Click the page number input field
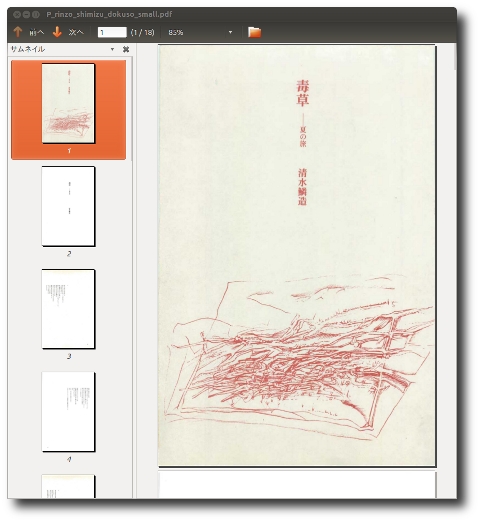Screen dimensions: 480x522 click(112, 32)
